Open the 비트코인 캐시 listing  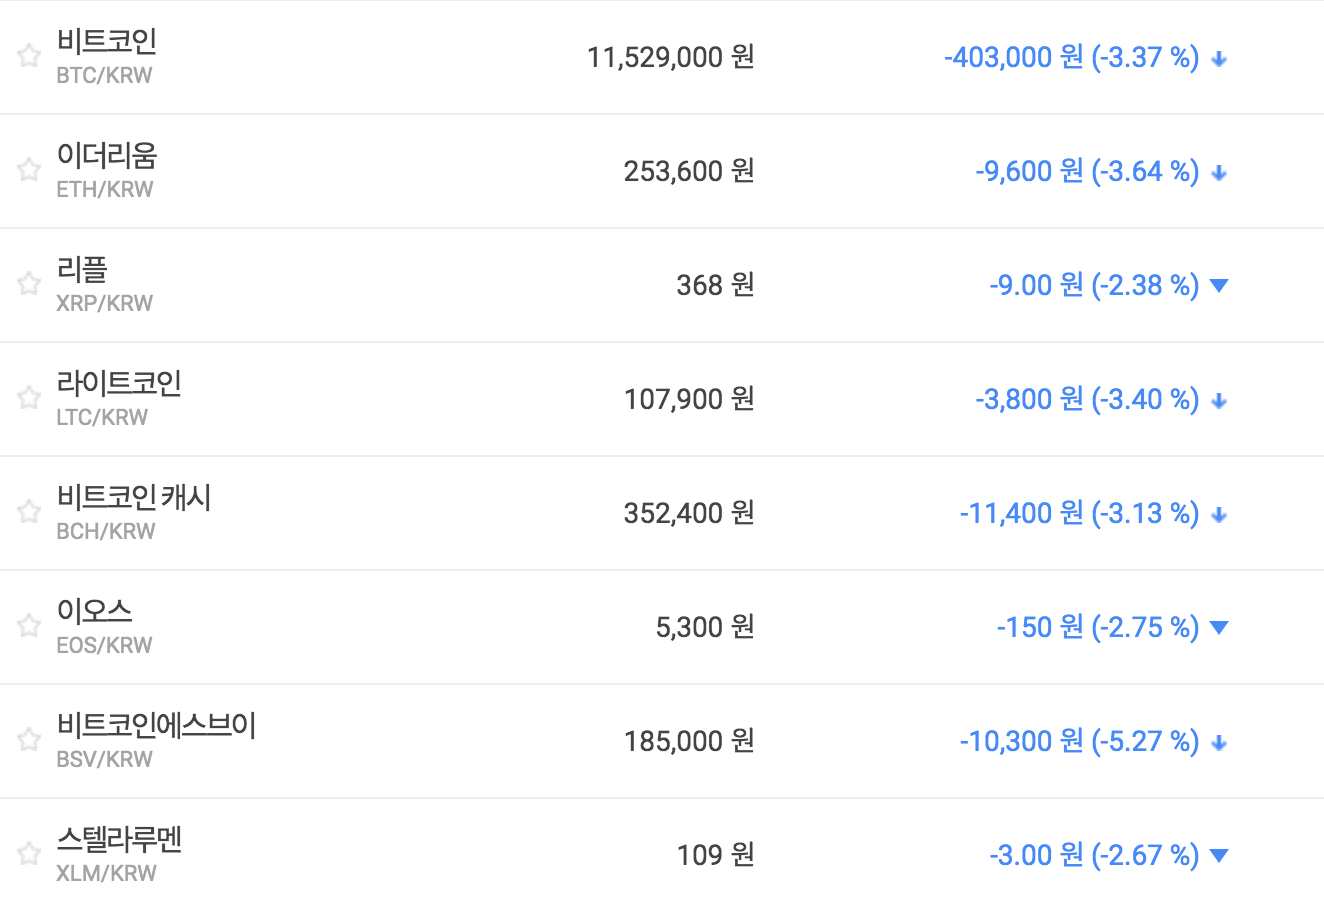coord(134,498)
